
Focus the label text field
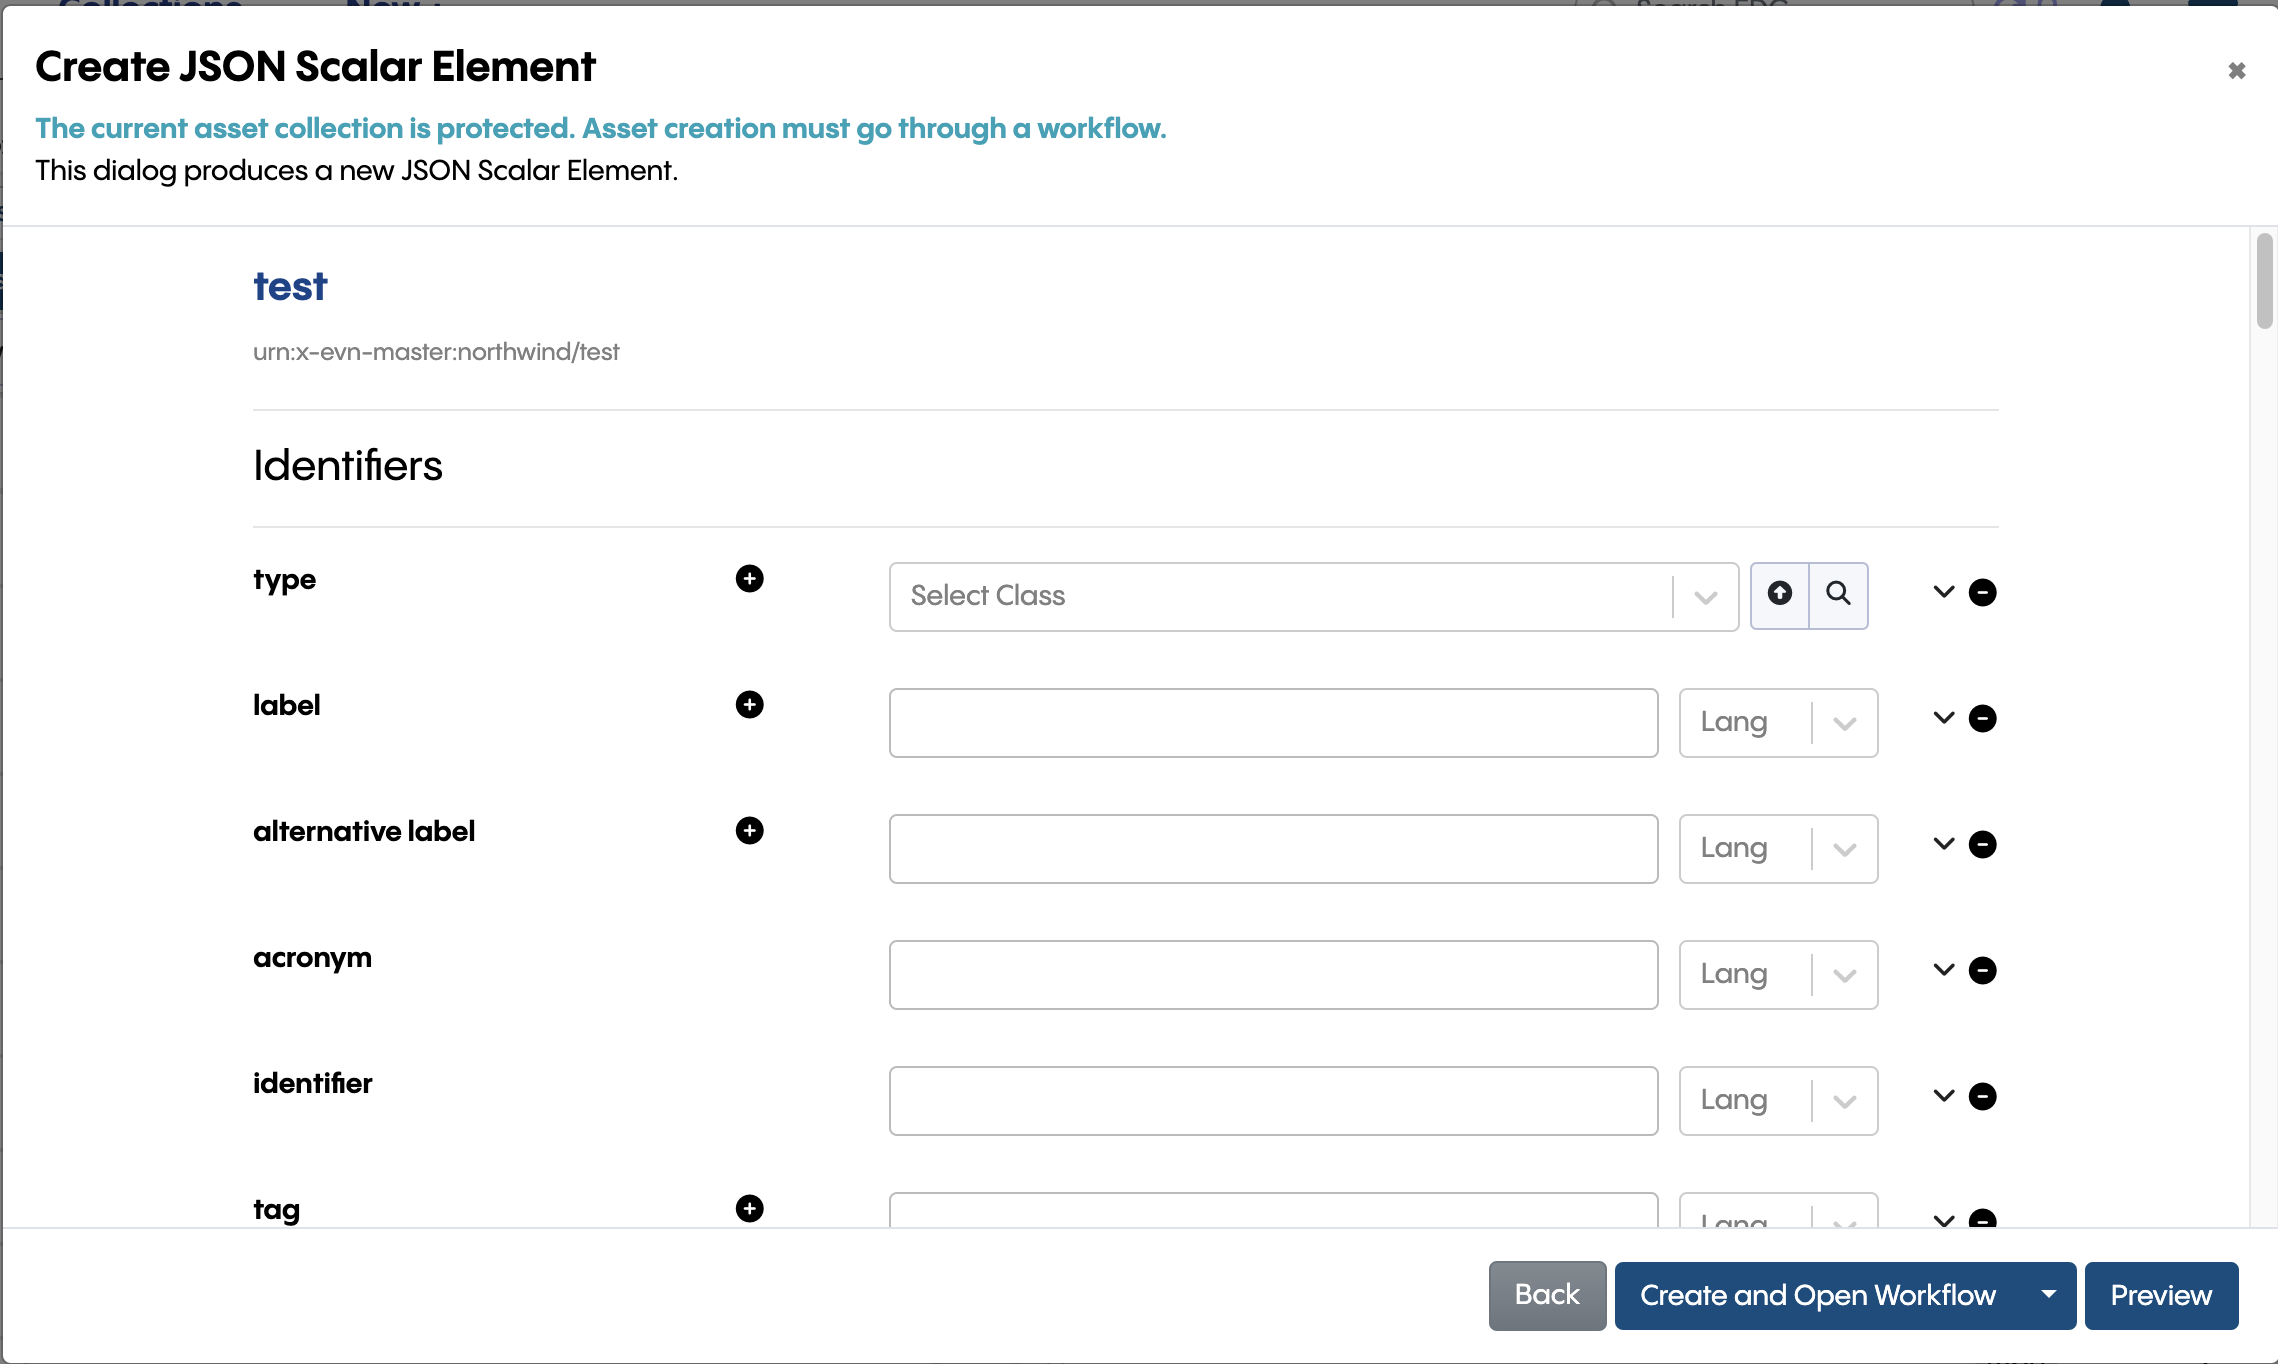point(1273,723)
